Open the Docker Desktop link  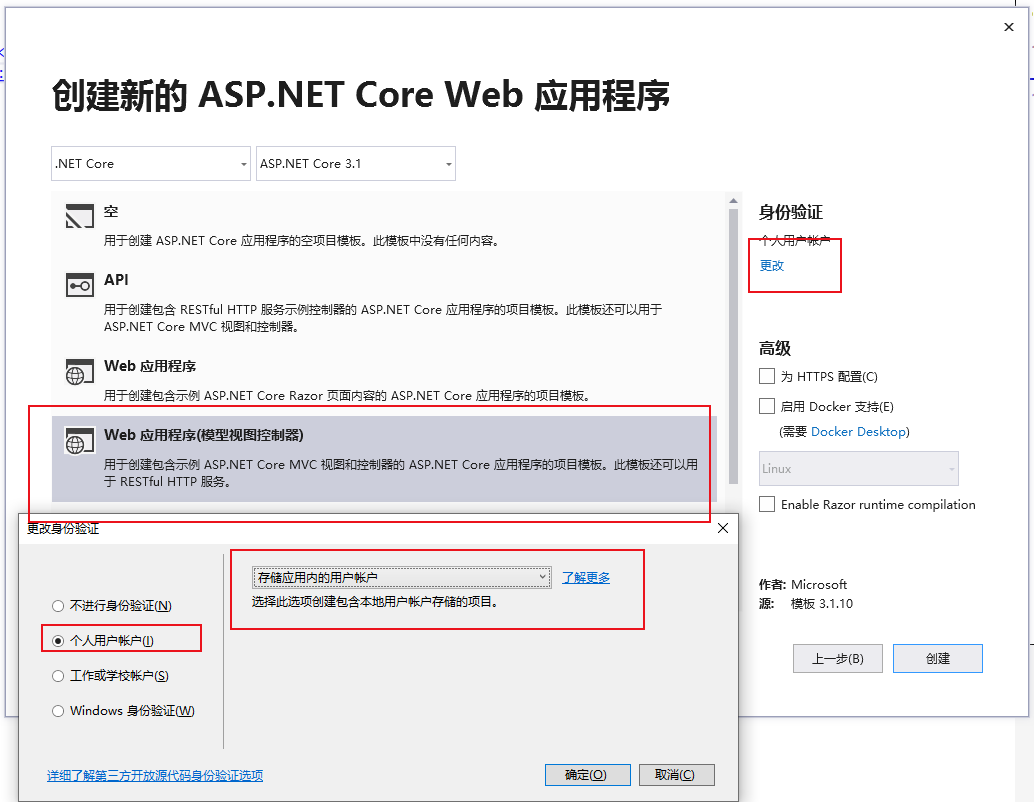(x=858, y=431)
